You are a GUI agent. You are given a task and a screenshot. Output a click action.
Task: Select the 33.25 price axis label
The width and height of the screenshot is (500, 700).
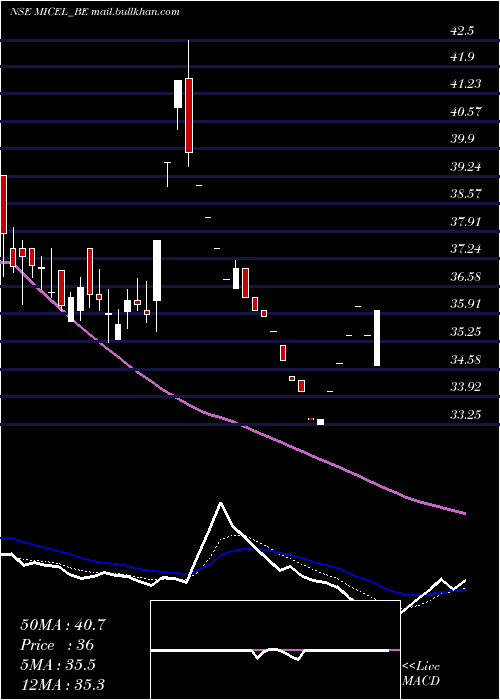click(x=466, y=415)
